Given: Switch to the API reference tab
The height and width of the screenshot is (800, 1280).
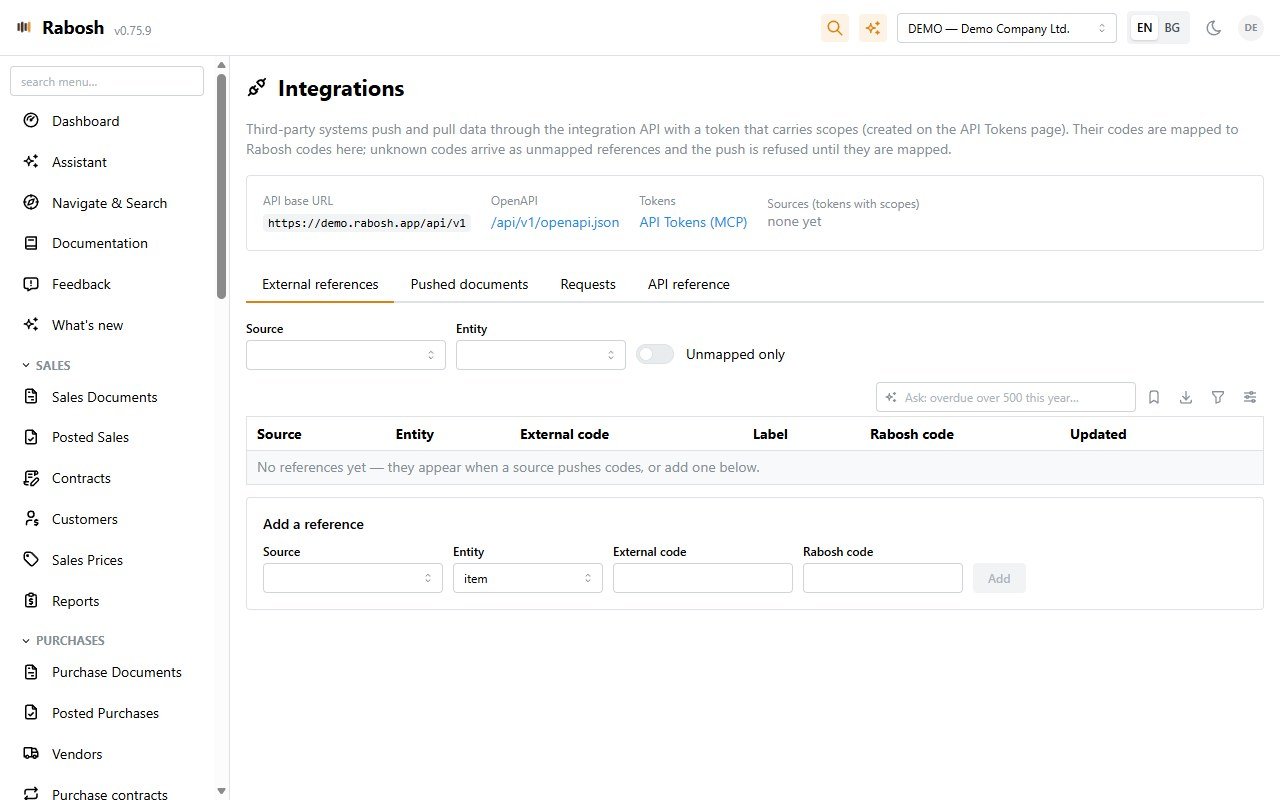Looking at the screenshot, I should (x=689, y=284).
